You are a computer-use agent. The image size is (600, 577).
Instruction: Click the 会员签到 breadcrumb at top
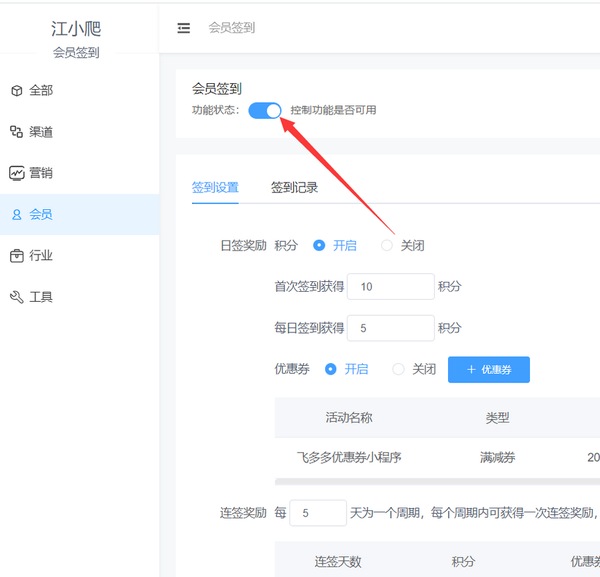(232, 28)
